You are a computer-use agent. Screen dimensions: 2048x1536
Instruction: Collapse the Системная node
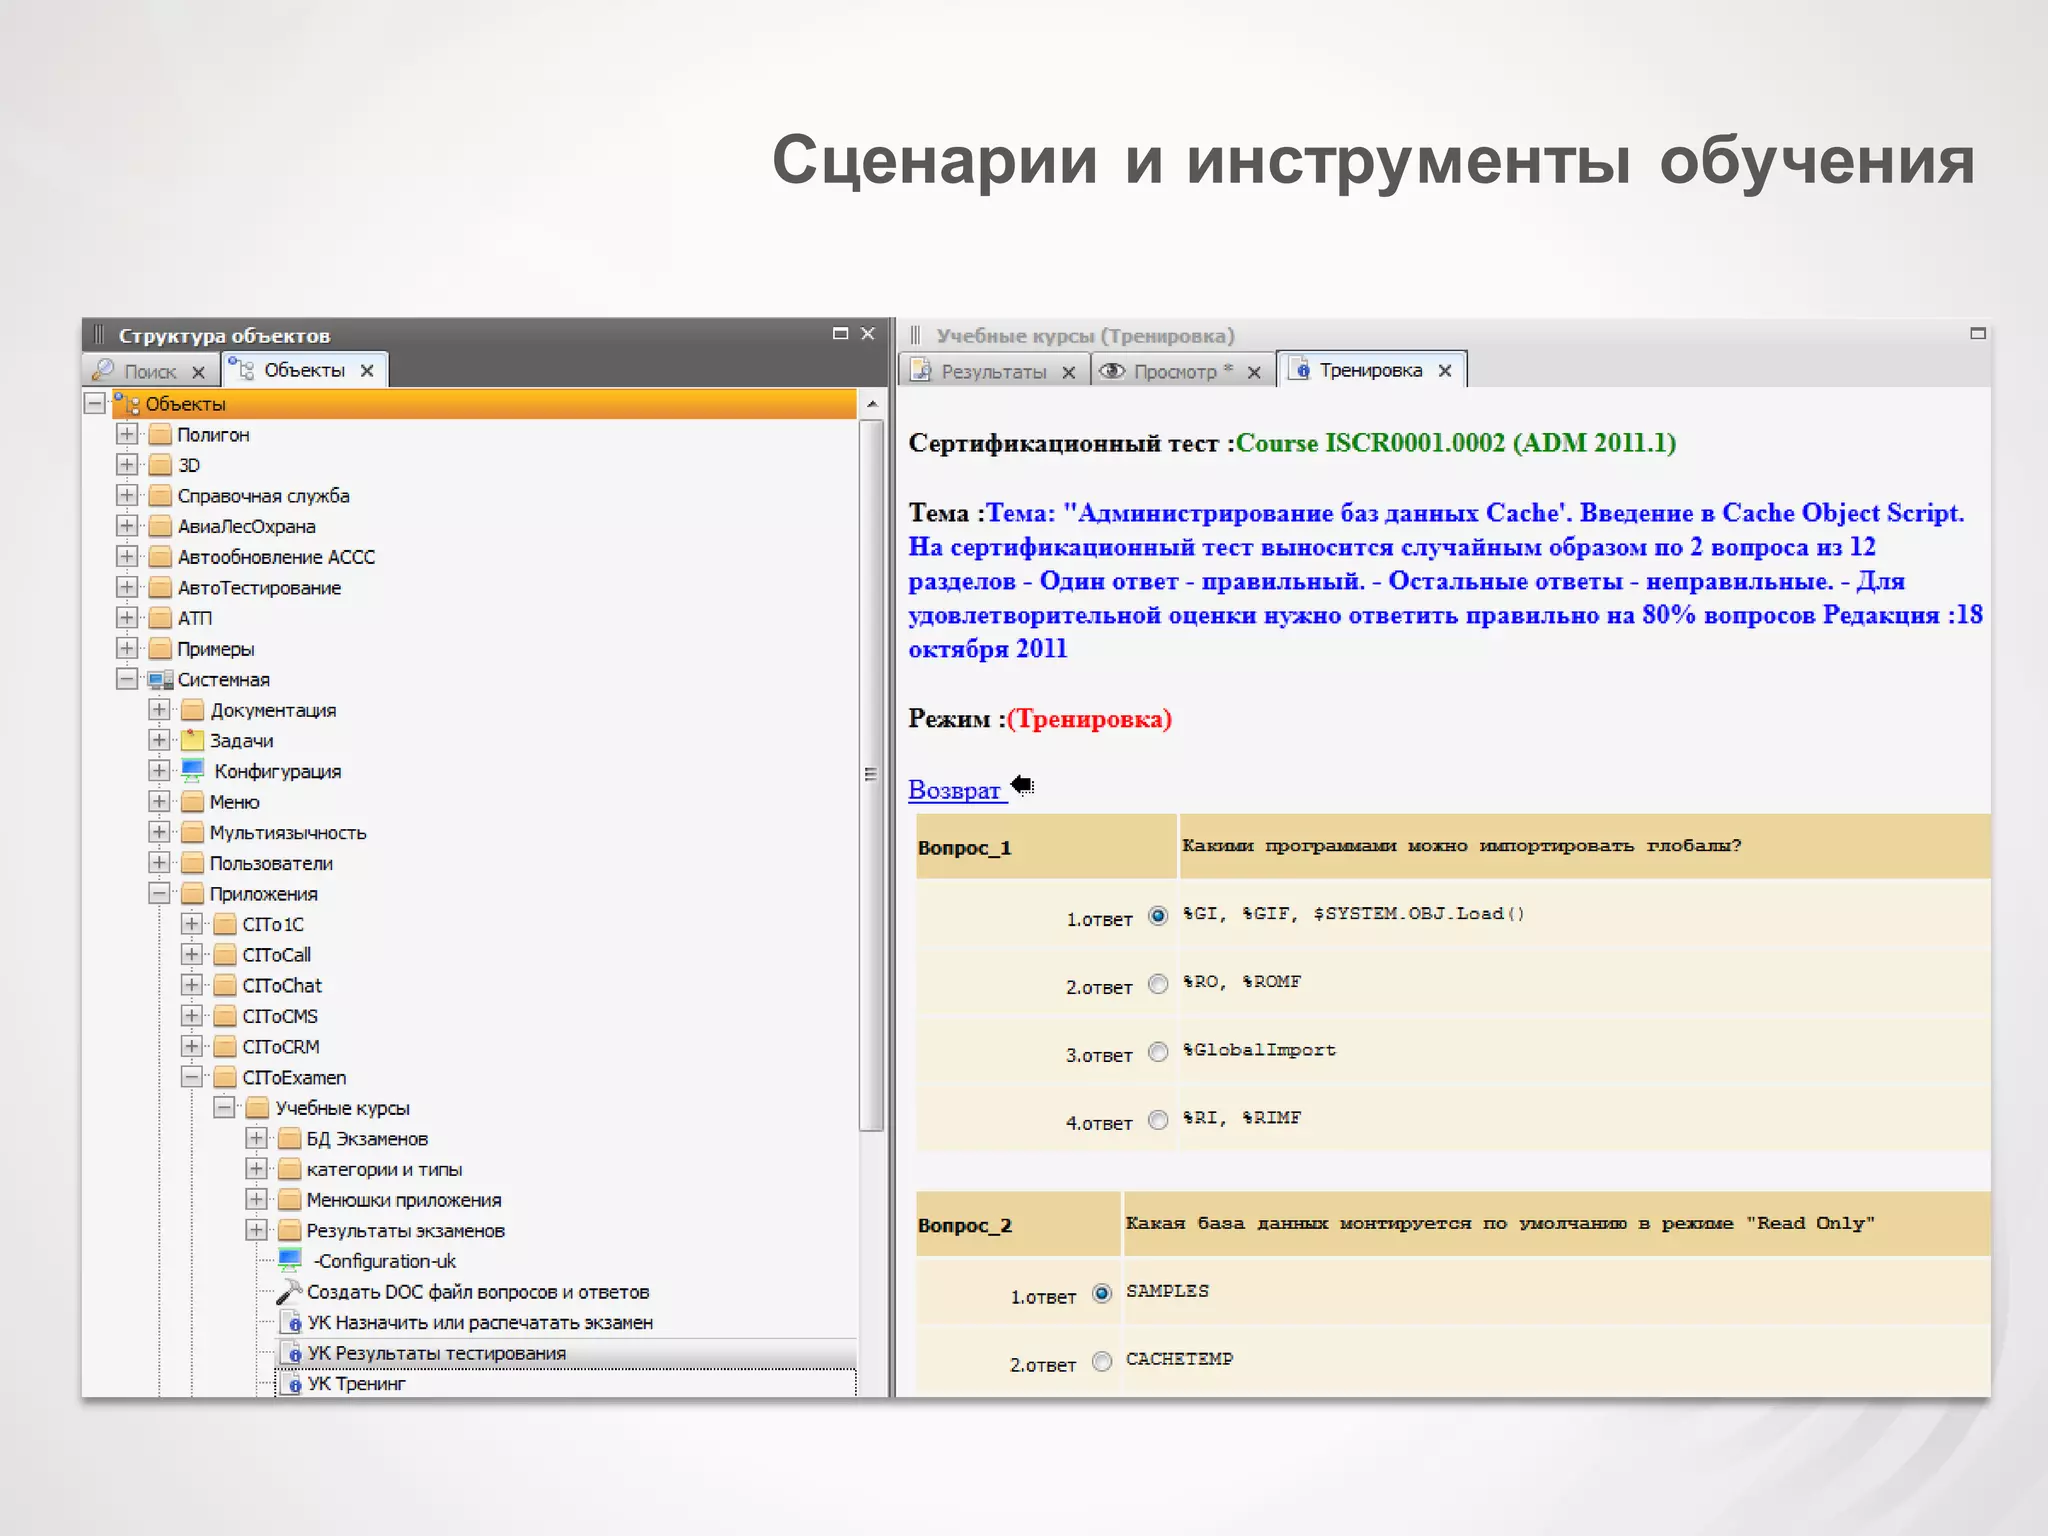pos(127,679)
